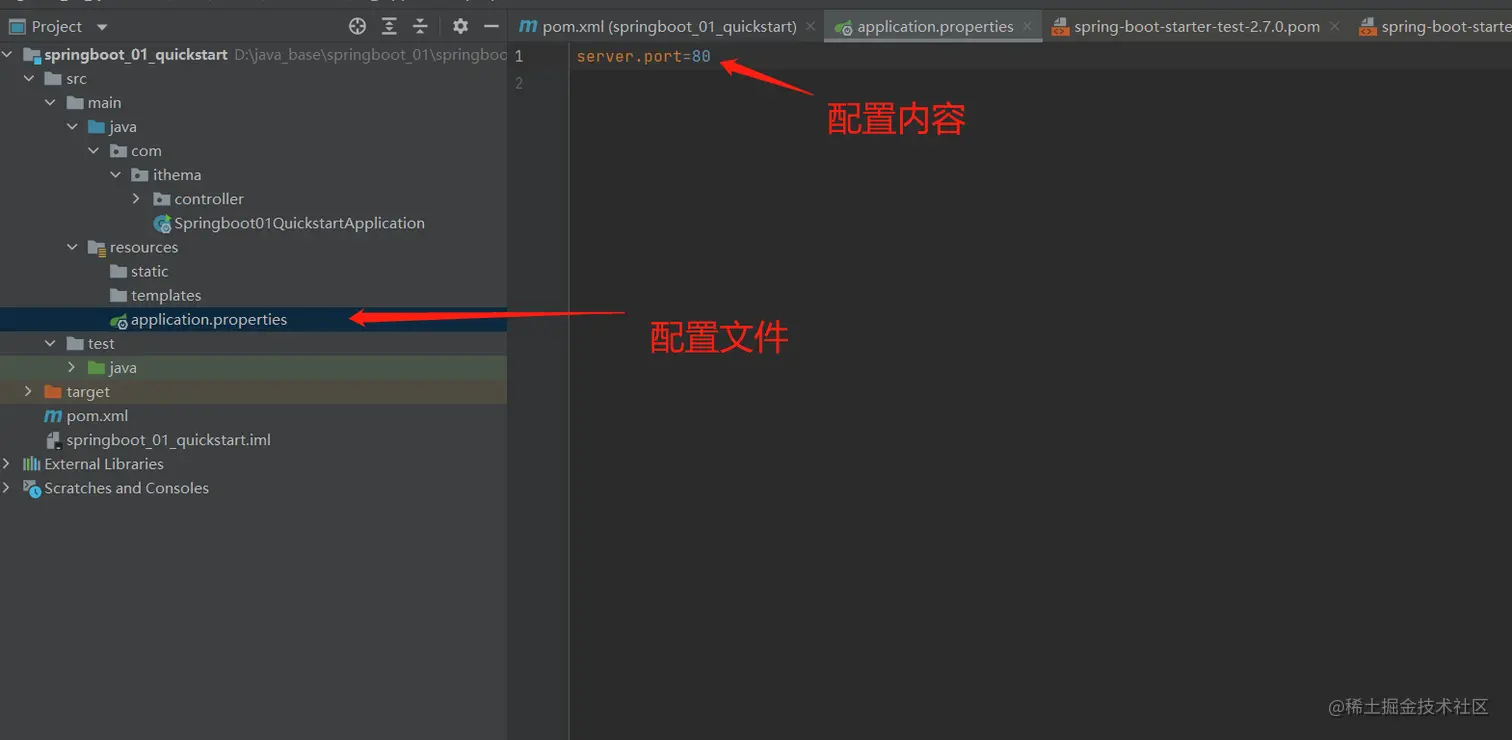This screenshot has width=1512, height=740.
Task: Open Project panel settings gear
Action: click(459, 26)
